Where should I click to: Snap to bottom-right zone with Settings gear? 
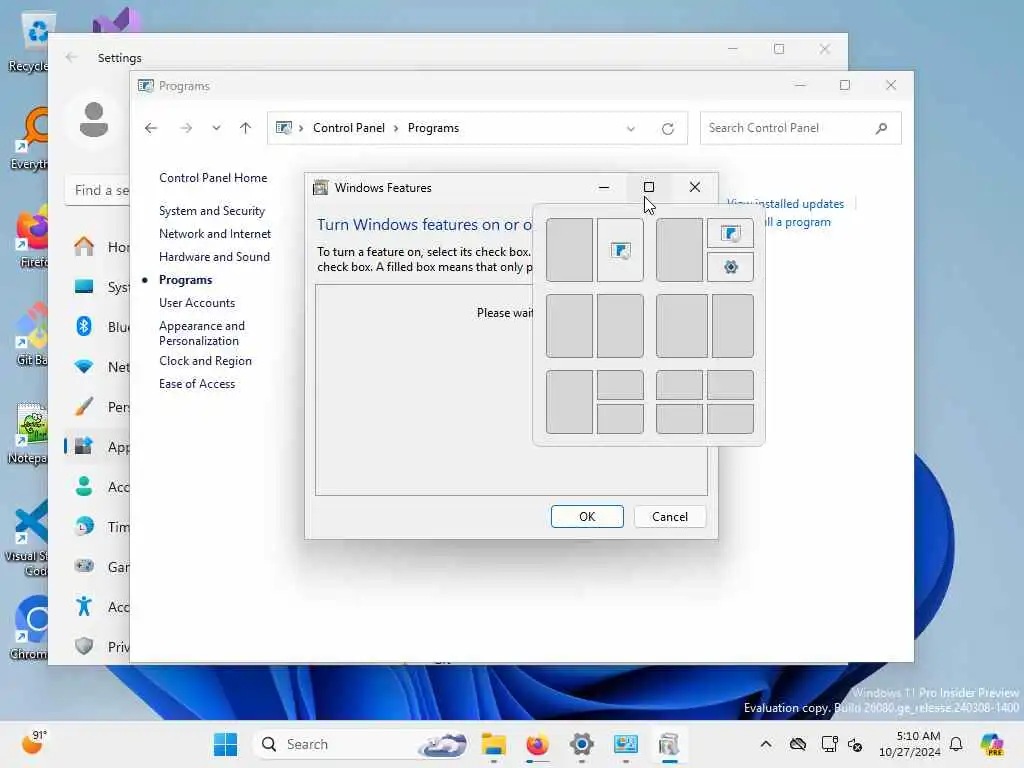click(x=730, y=266)
